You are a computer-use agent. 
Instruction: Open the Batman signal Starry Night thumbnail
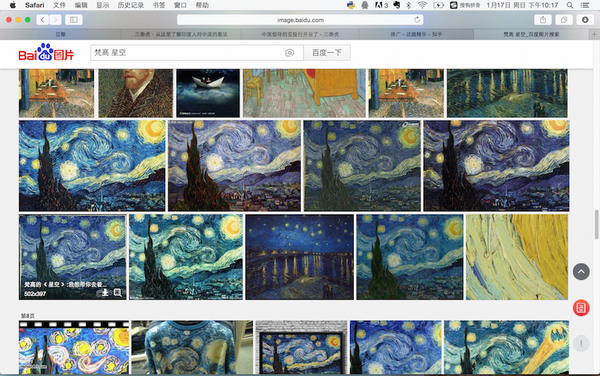[x=506, y=347]
